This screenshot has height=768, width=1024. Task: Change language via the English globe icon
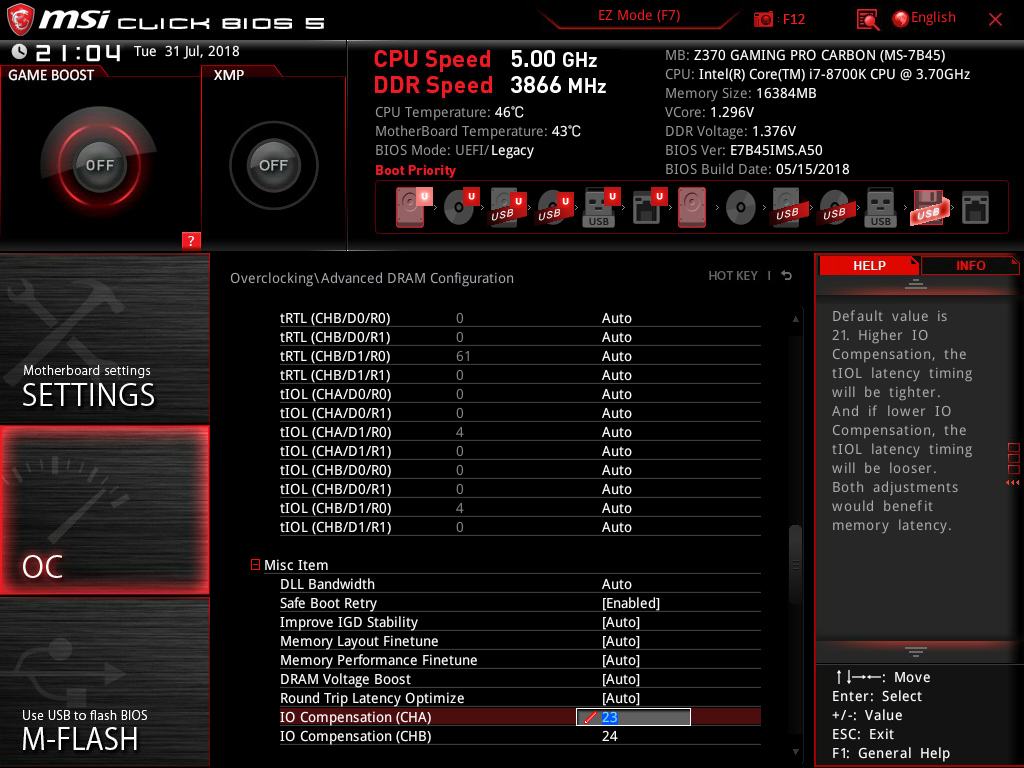(901, 19)
